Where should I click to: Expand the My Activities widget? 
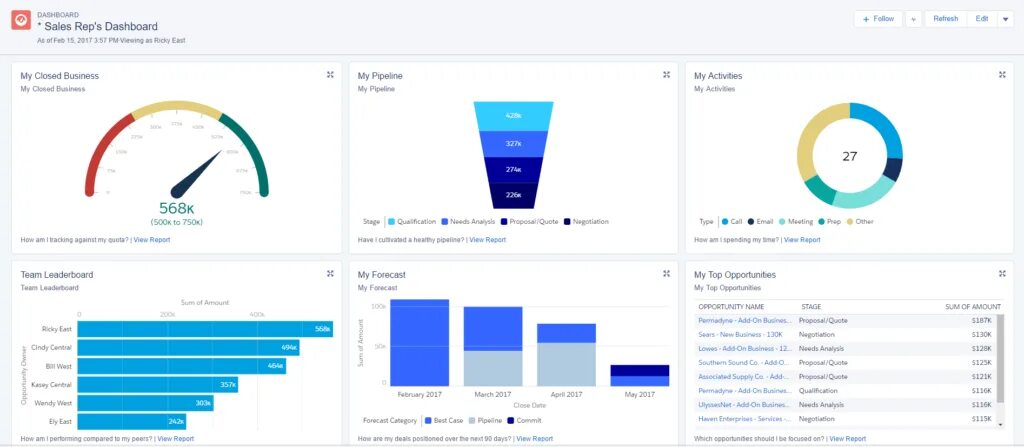click(1002, 75)
